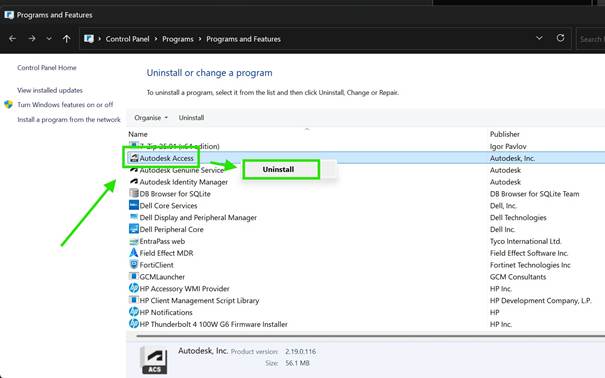
Task: Select Control Panel in breadcrumb
Action: pyautogui.click(x=127, y=39)
